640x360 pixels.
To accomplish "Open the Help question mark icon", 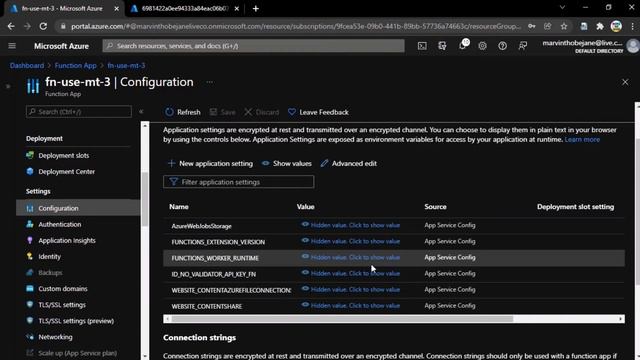I will 502,46.
